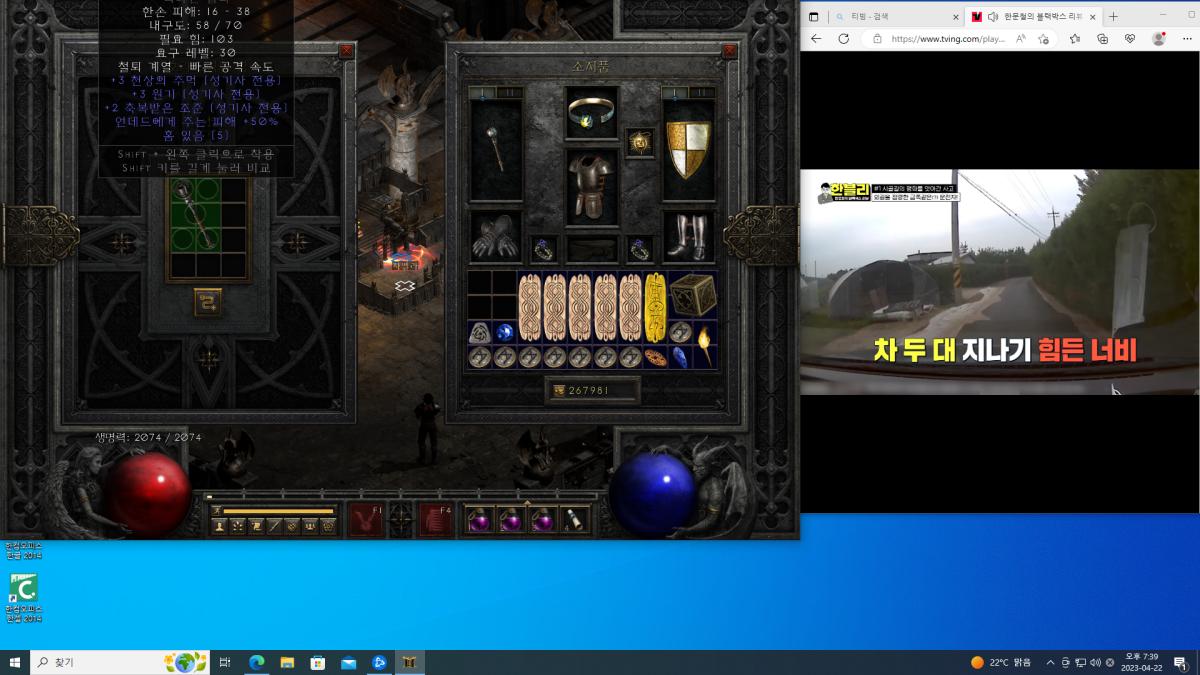1200x675 pixels.
Task: Close the 티빙 - 검색 tab
Action: [x=954, y=17]
